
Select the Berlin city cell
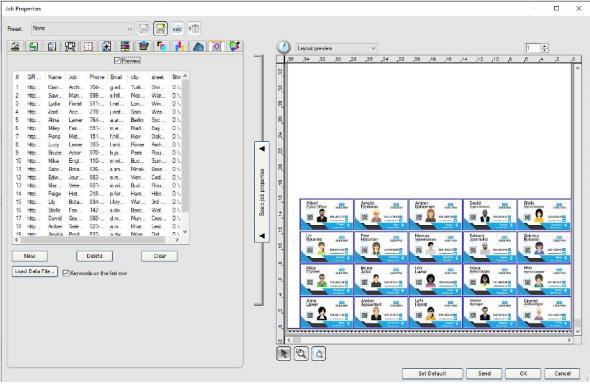click(x=137, y=120)
